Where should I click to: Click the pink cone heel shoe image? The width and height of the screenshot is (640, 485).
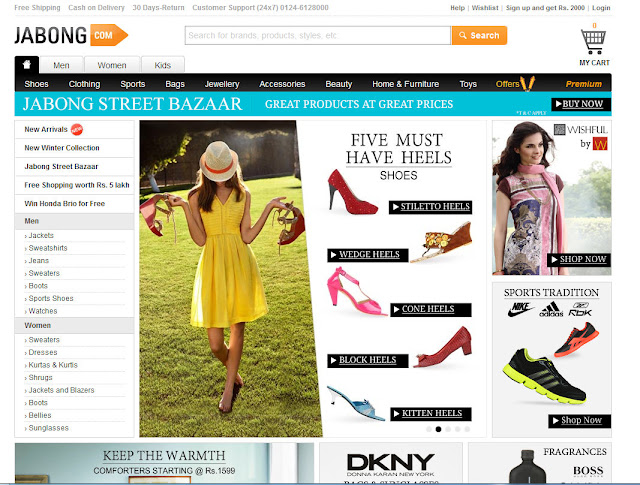[x=356, y=291]
